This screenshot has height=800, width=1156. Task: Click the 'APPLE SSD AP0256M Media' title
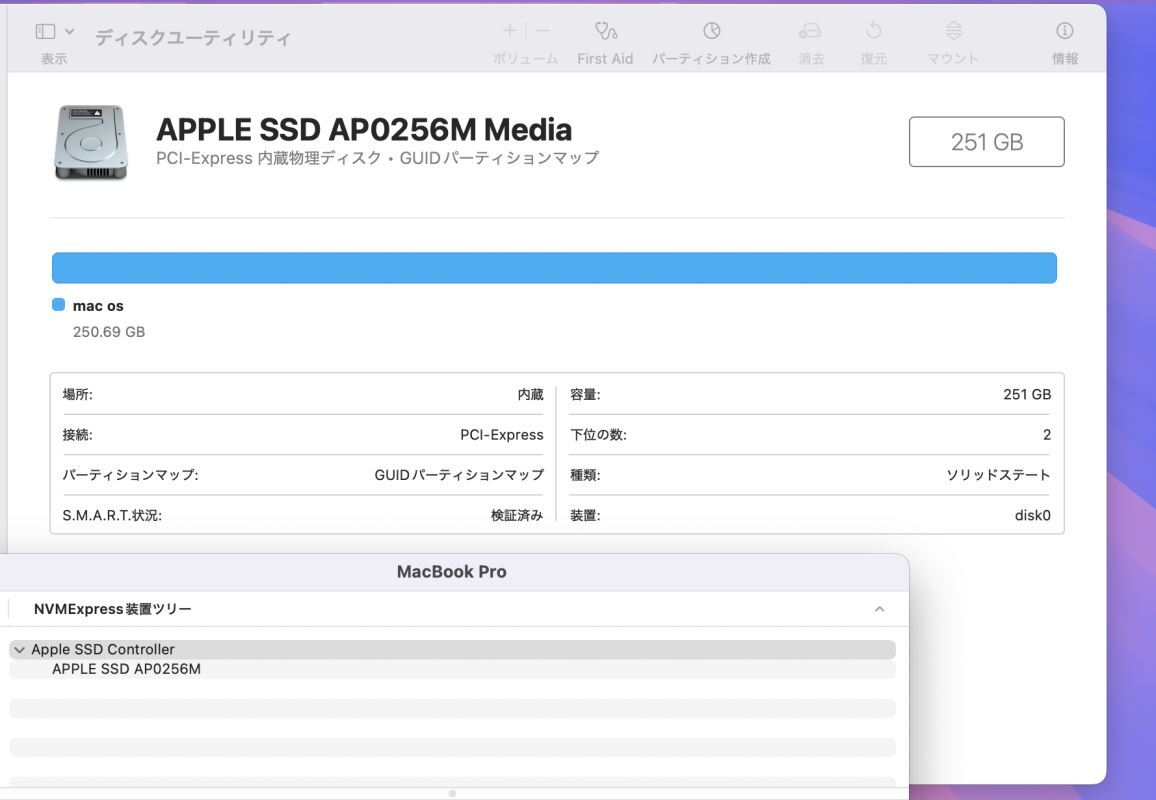coord(364,130)
